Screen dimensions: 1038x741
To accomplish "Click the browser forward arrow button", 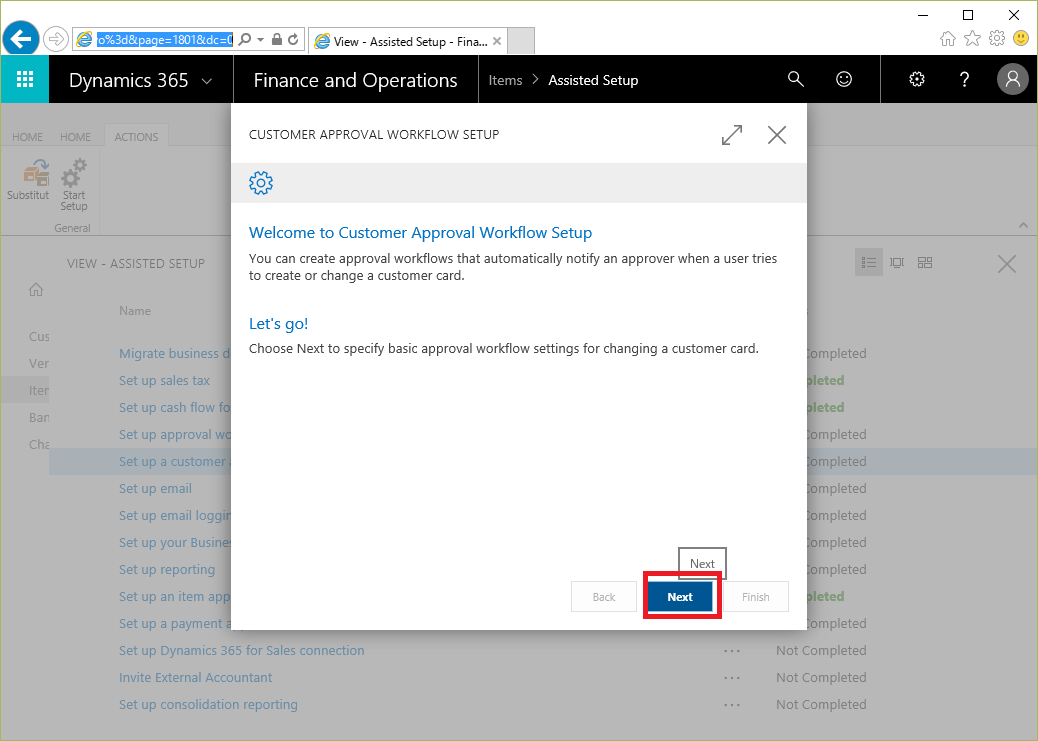I will tap(56, 40).
